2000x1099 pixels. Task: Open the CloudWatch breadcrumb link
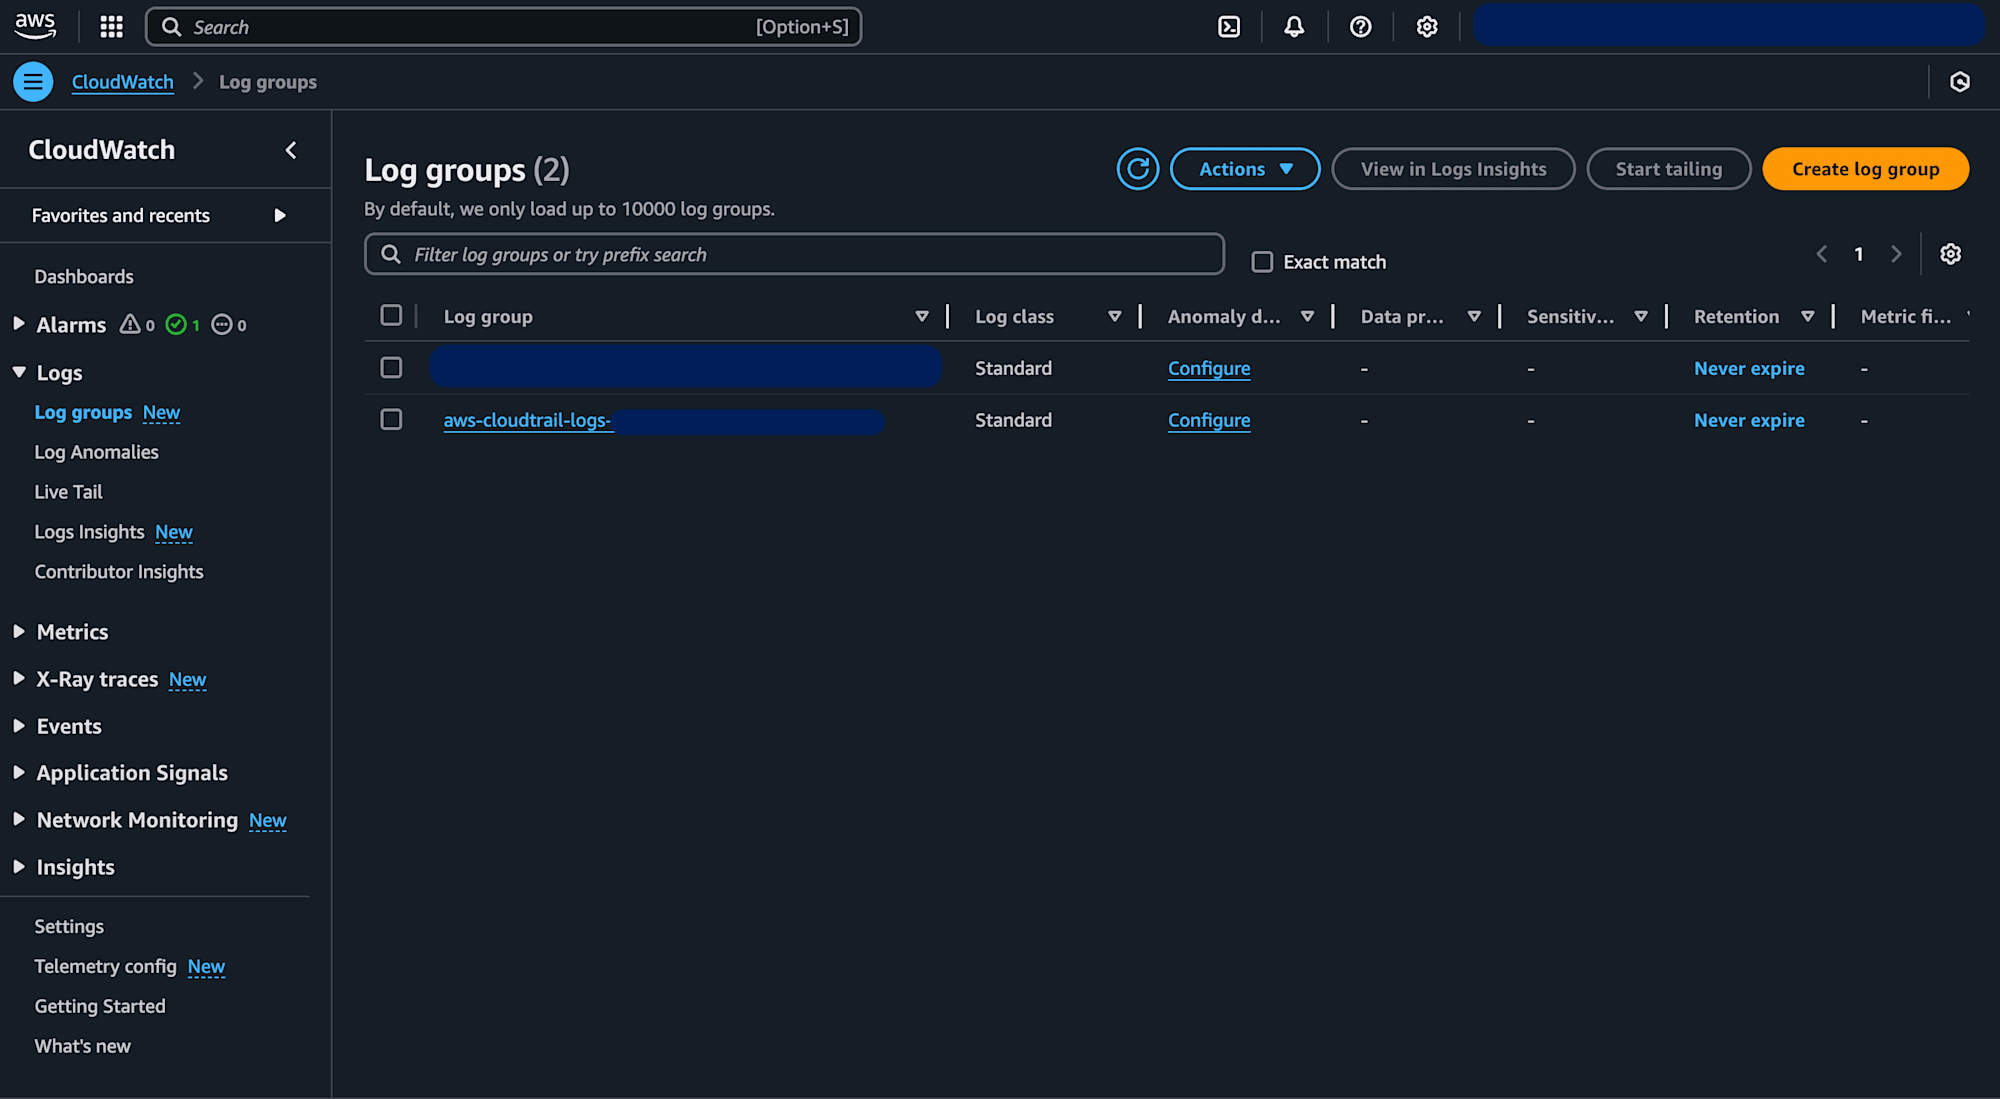(x=122, y=82)
